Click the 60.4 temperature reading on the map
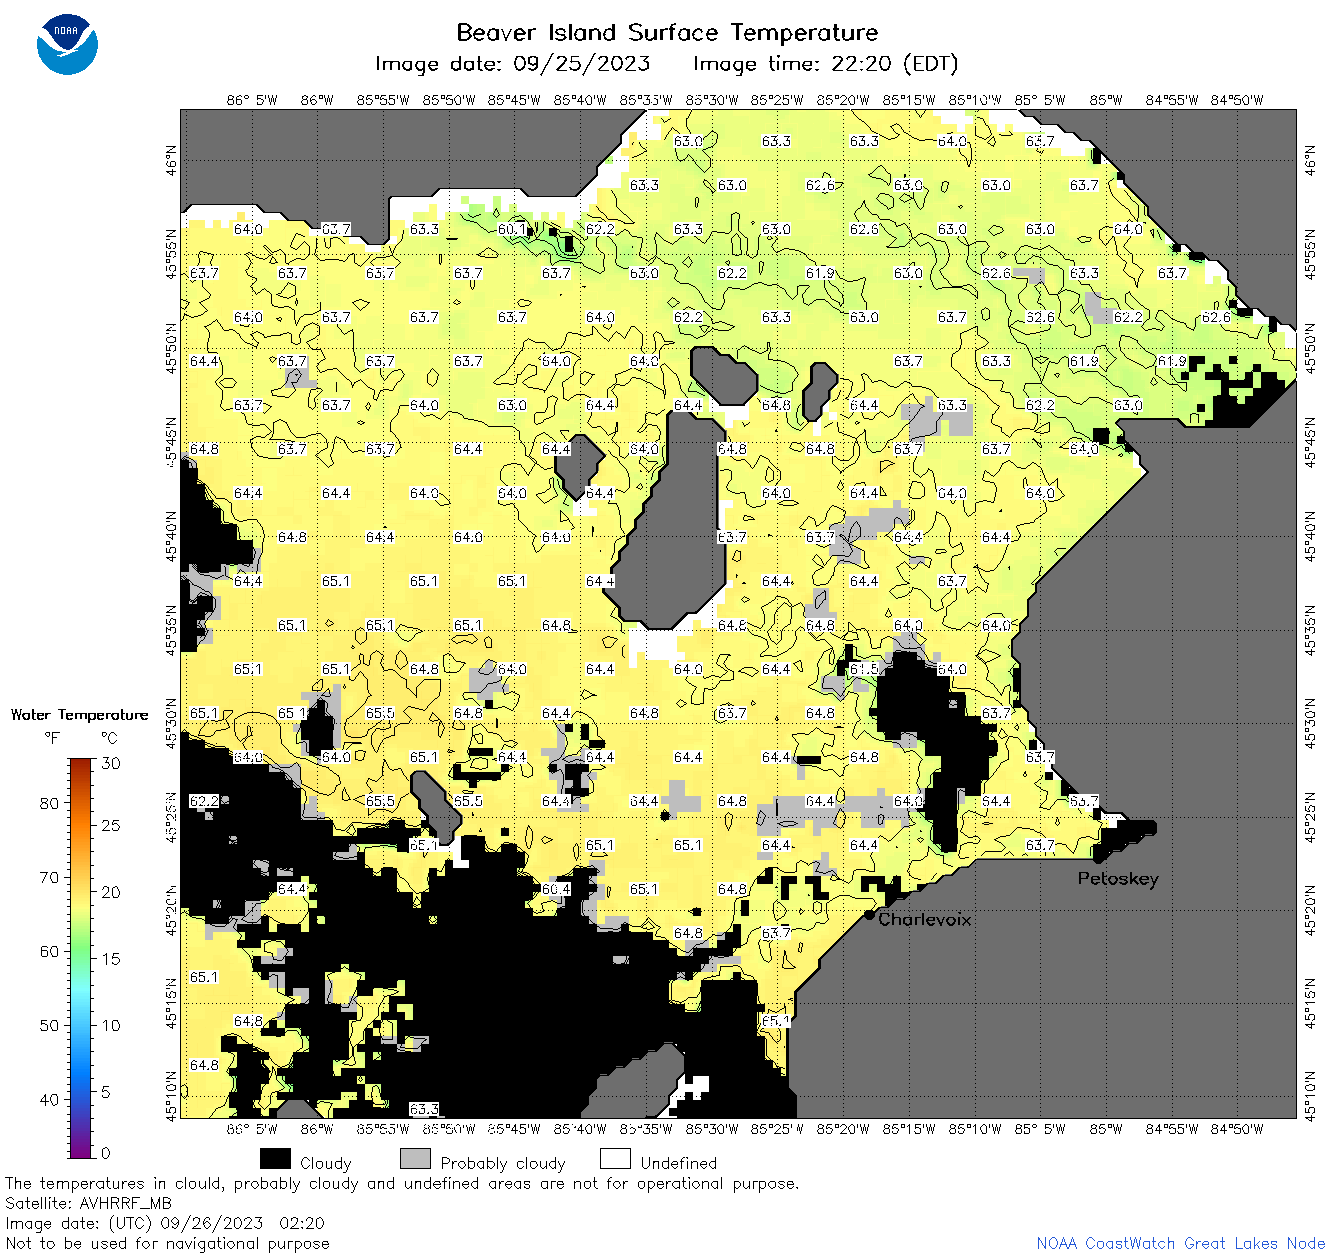The width and height of the screenshot is (1336, 1259). pos(556,889)
